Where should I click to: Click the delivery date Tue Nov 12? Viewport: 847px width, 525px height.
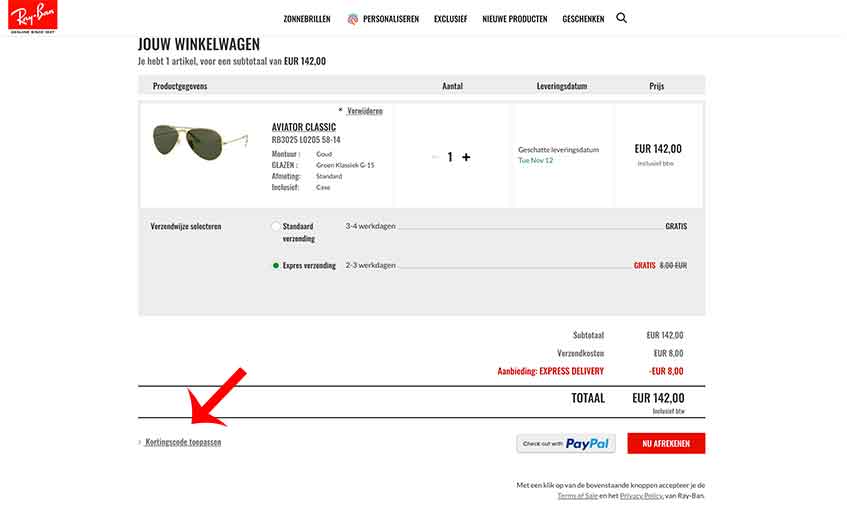pyautogui.click(x=535, y=160)
